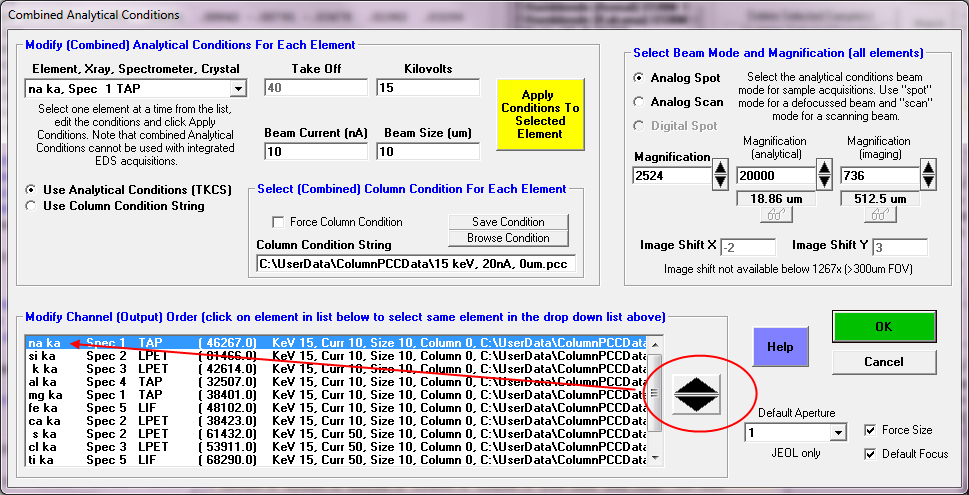Click binoculars icon under analytical magnification
The height and width of the screenshot is (495, 969).
click(x=774, y=214)
